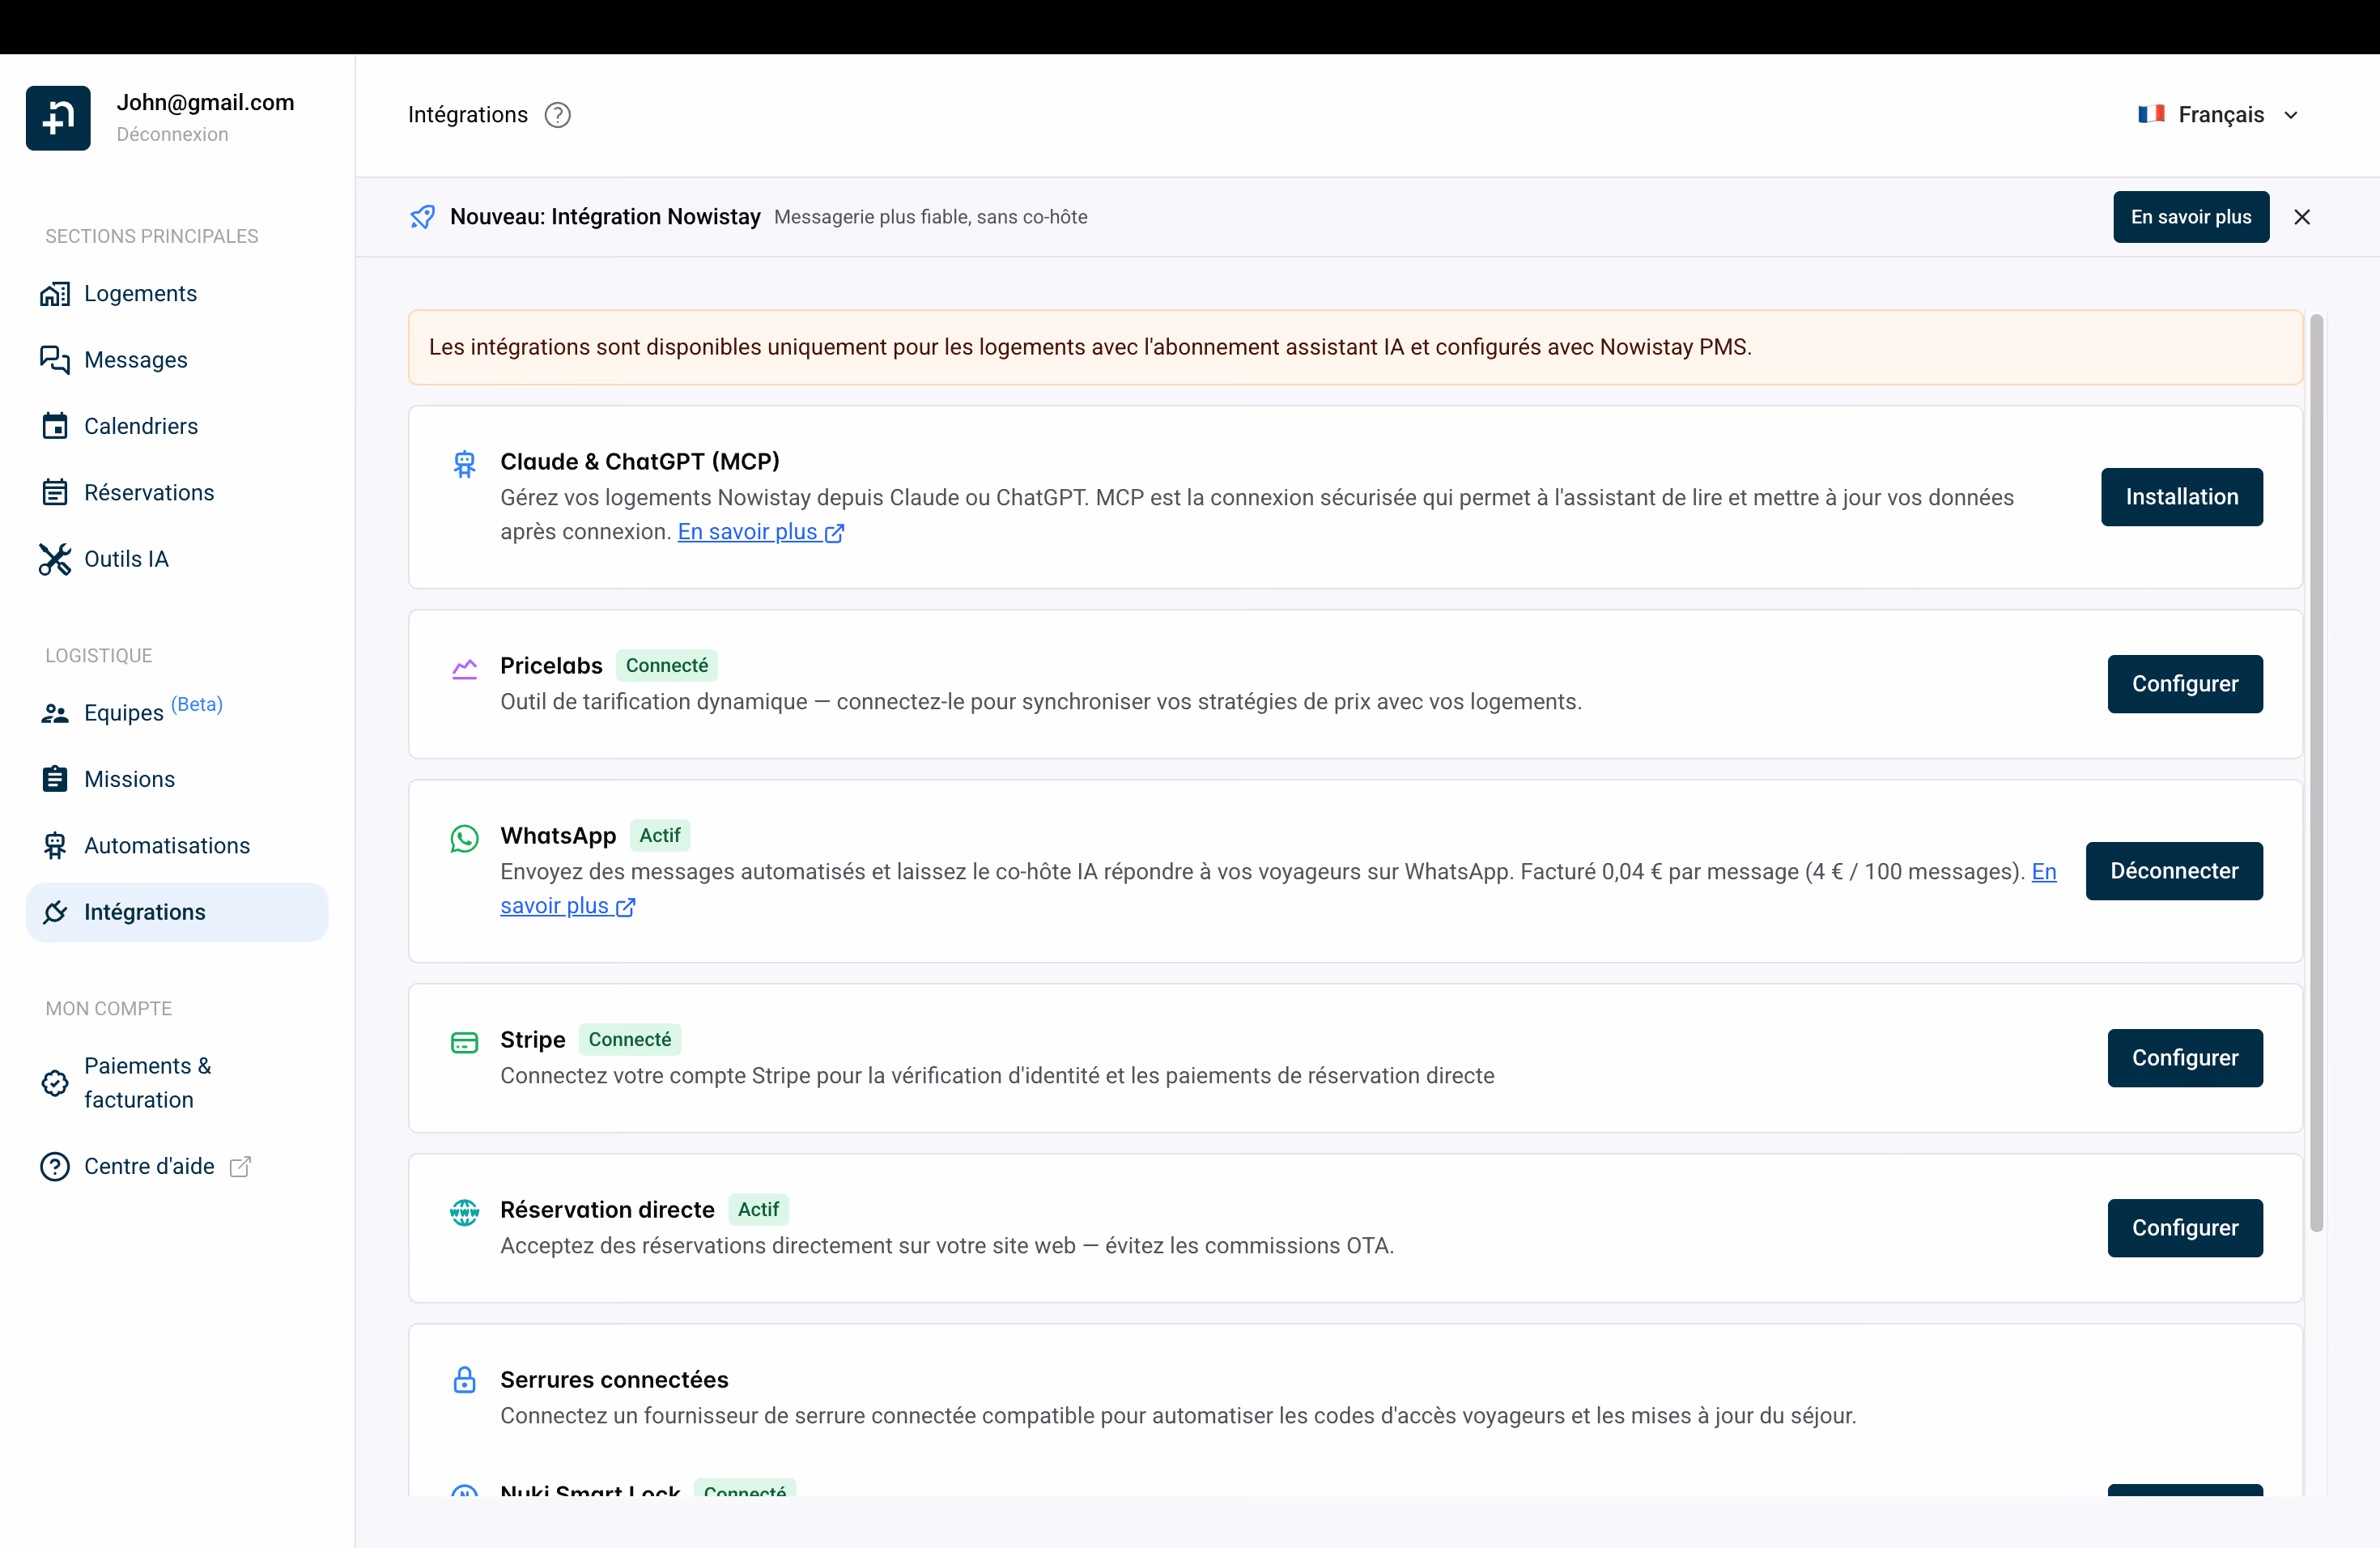Click the Réservation directe Actif badge
Image resolution: width=2380 pixels, height=1548 pixels.
[758, 1210]
